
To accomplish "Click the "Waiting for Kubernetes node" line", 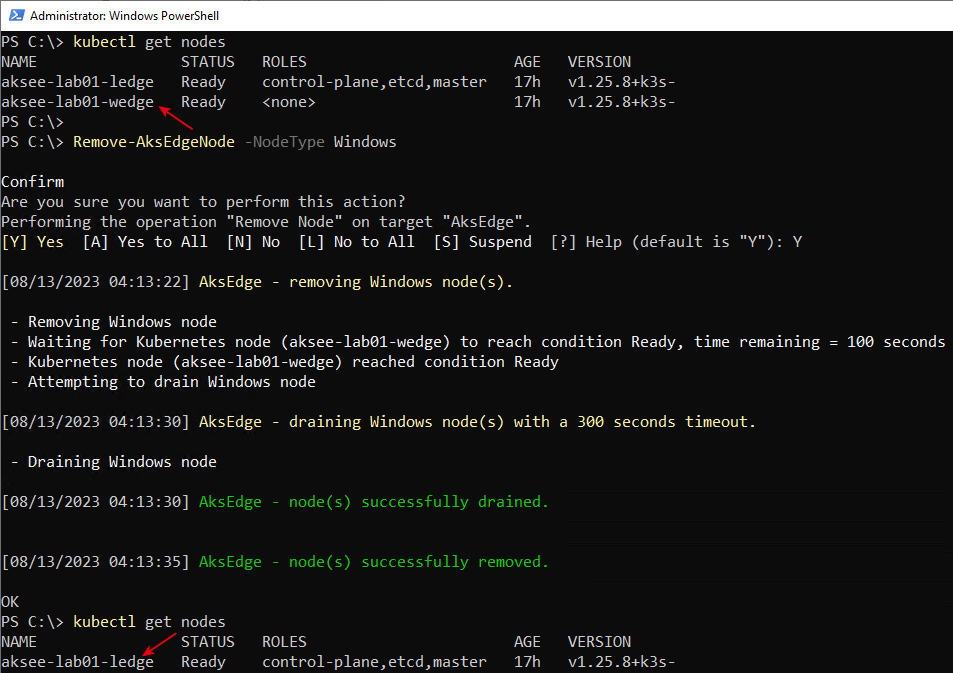I will (478, 342).
